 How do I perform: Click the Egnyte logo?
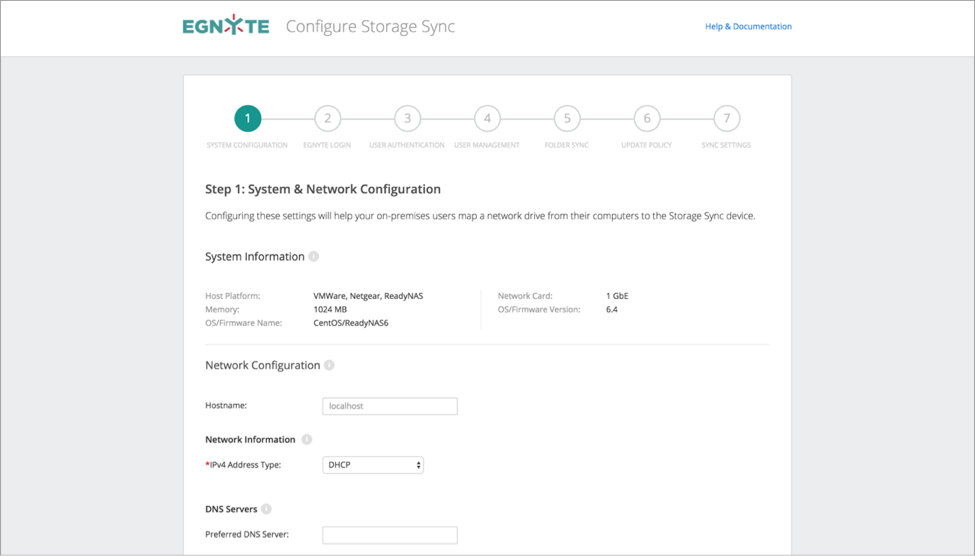[226, 26]
